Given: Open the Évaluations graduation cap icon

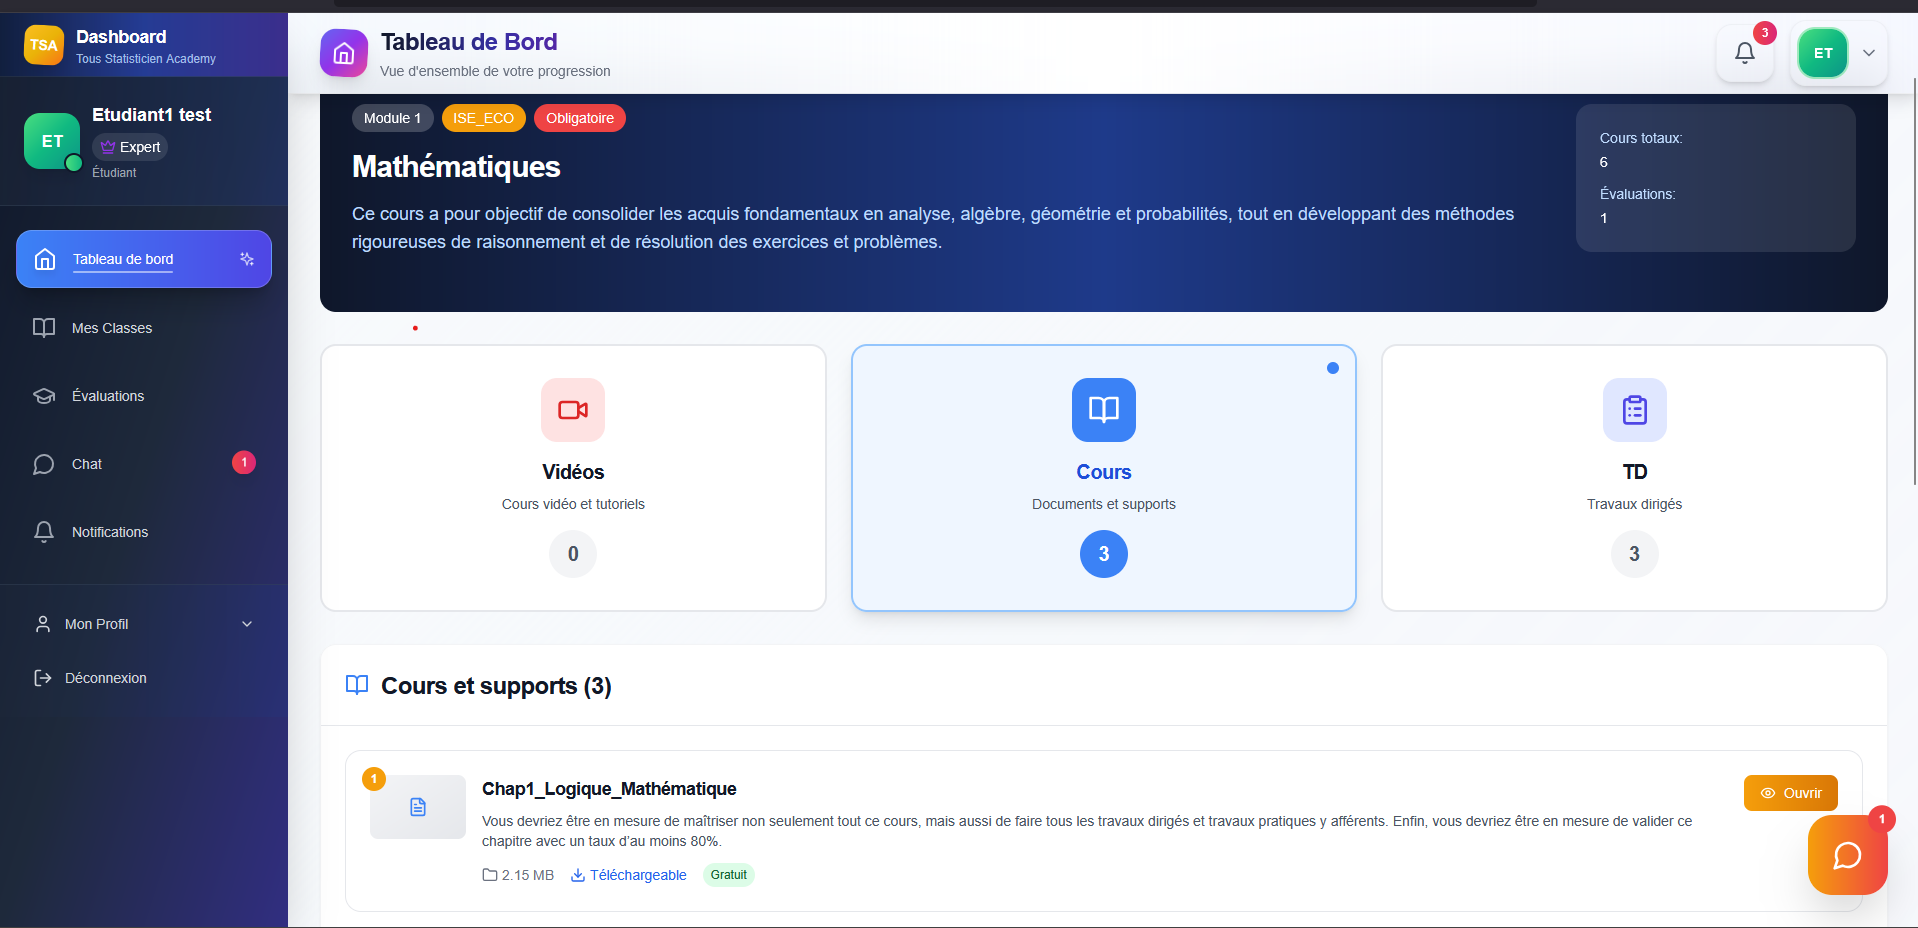Looking at the screenshot, I should 44,395.
